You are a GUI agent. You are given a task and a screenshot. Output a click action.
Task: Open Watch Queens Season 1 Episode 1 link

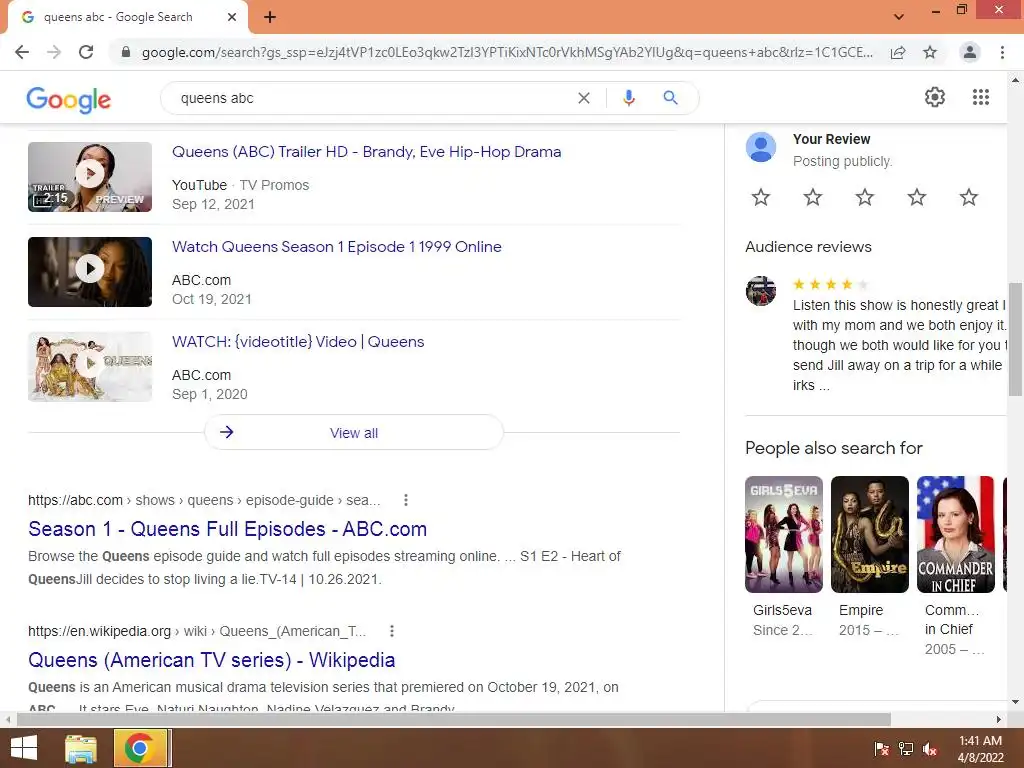(336, 247)
